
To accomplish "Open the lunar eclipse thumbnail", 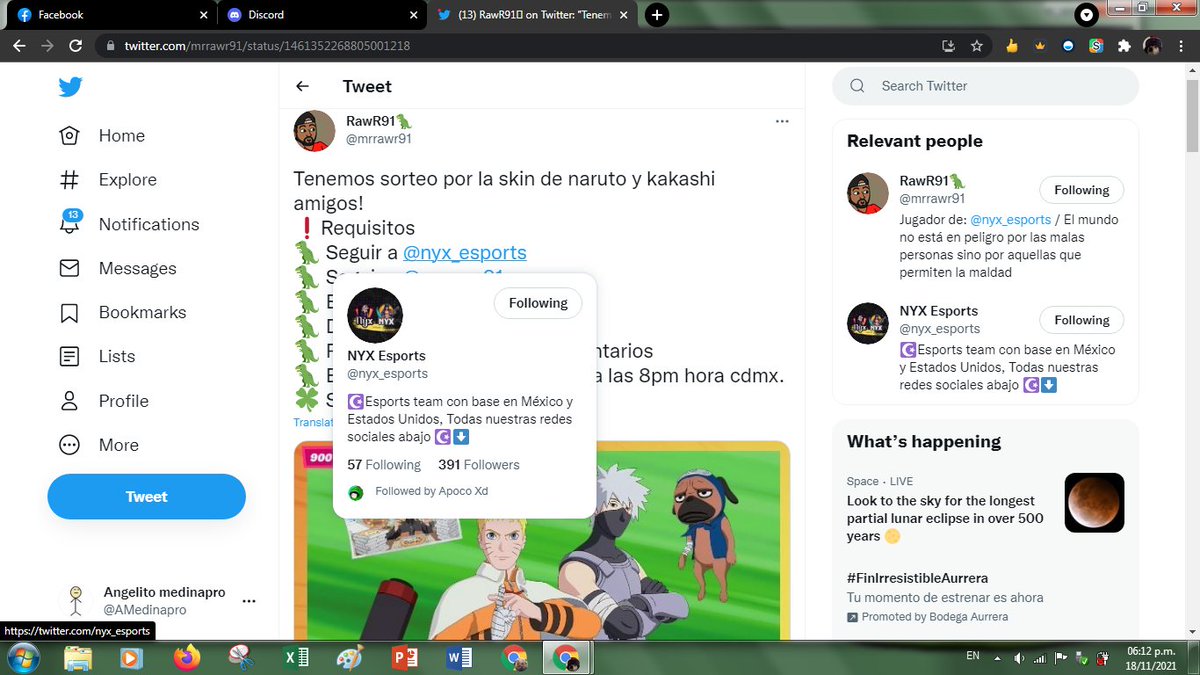I will click(x=1094, y=503).
